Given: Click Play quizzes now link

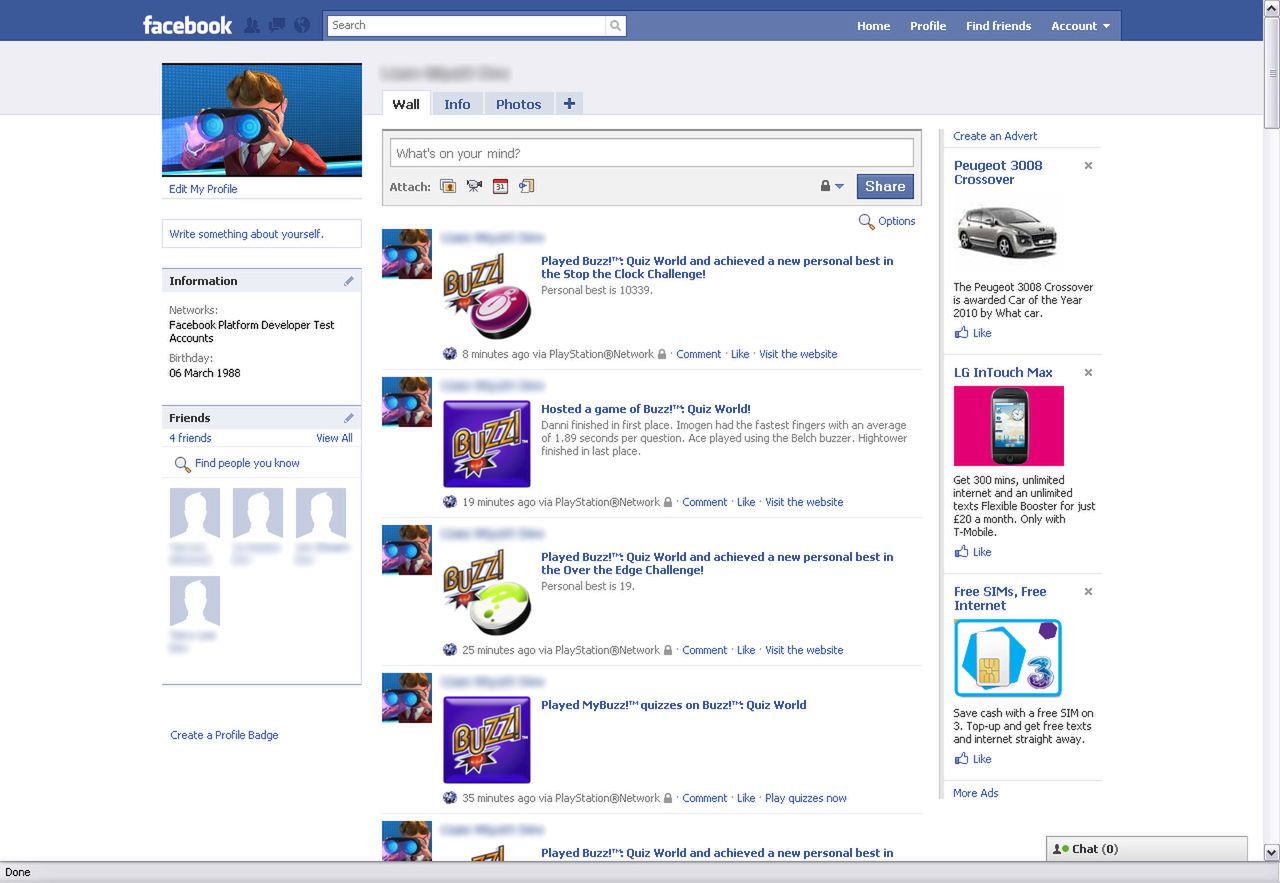Looking at the screenshot, I should click(x=805, y=798).
